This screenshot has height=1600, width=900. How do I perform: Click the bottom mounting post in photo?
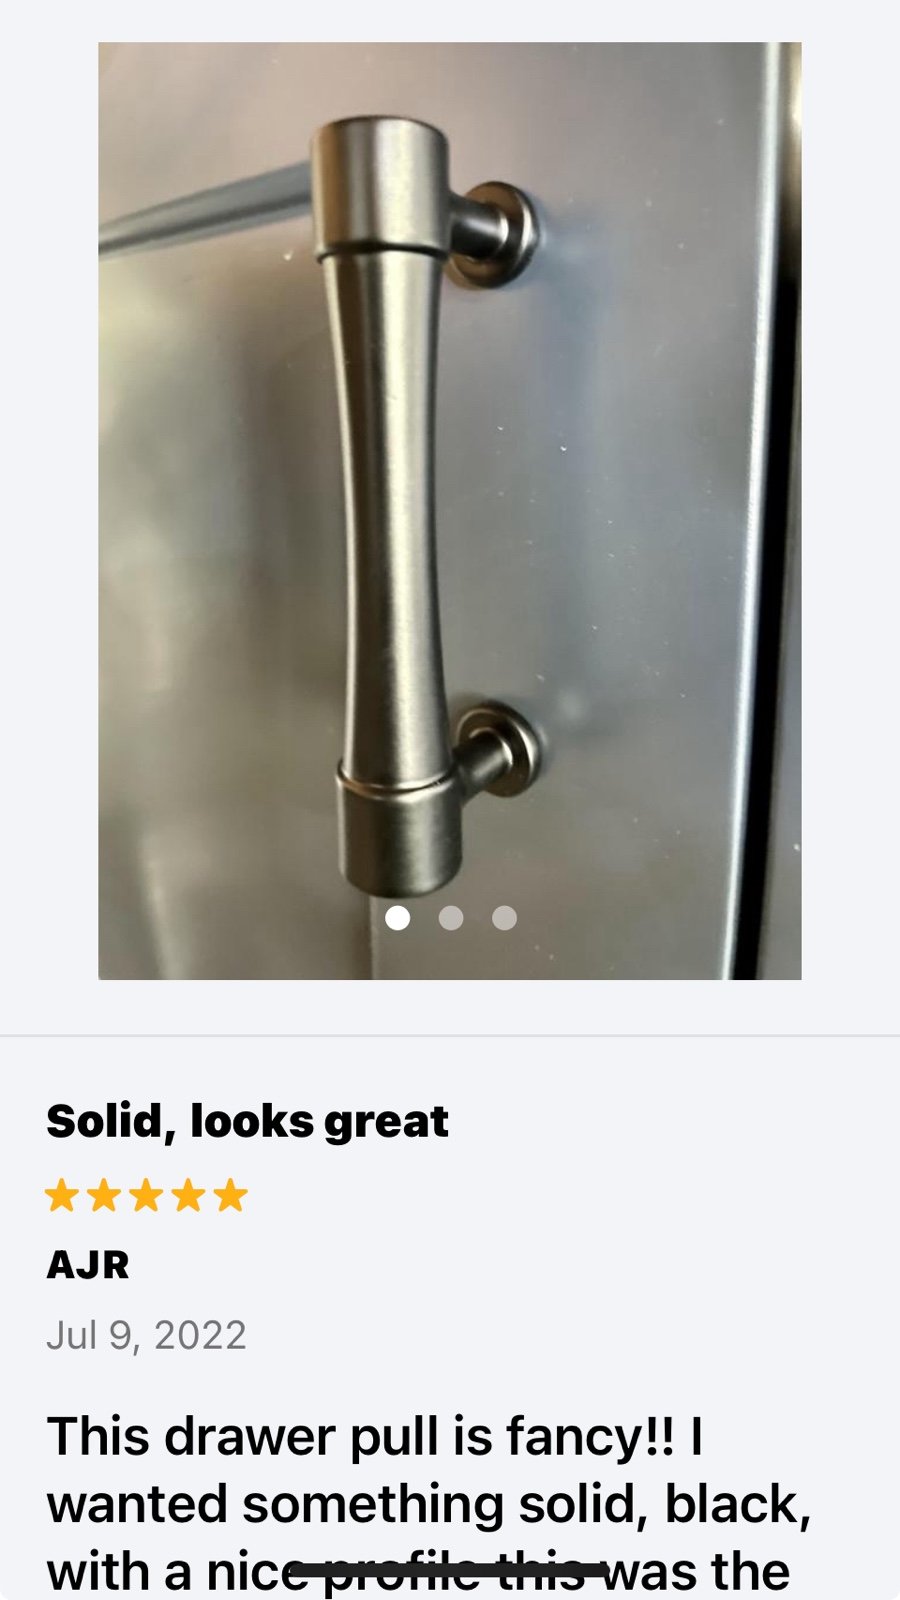pyautogui.click(x=497, y=750)
